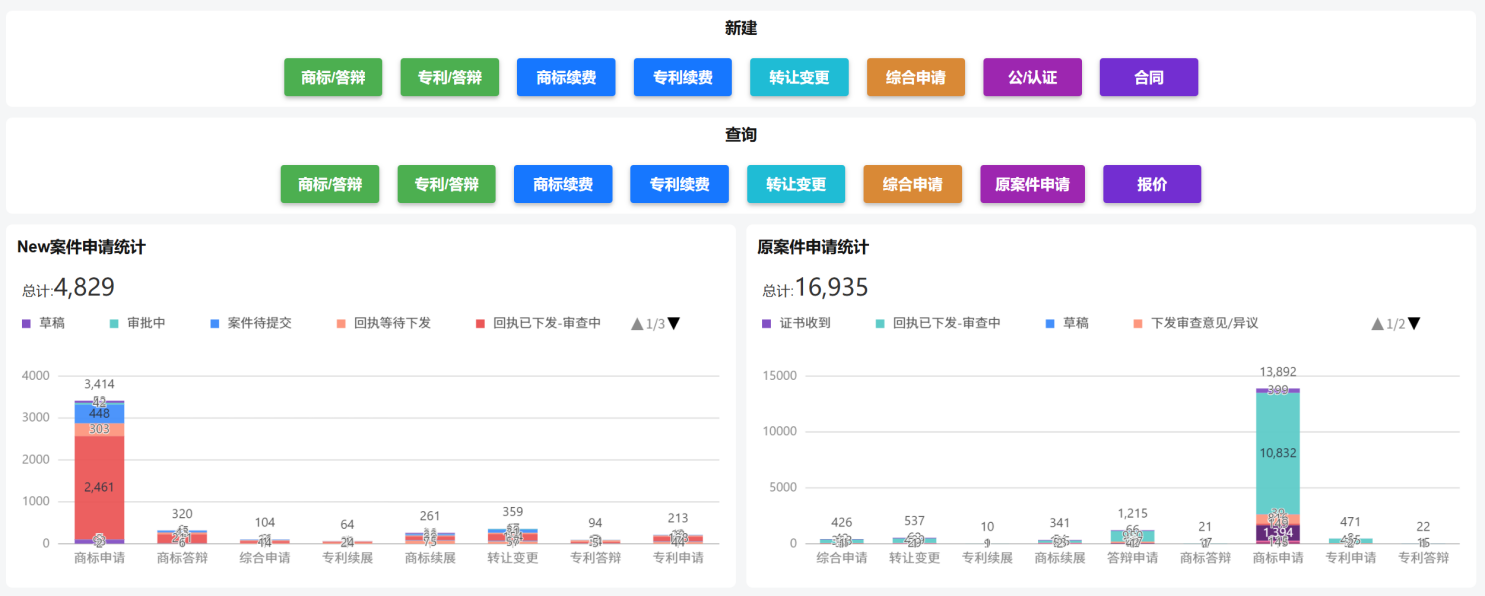Toggle 回执等待下发 legend series

pyautogui.click(x=384, y=323)
